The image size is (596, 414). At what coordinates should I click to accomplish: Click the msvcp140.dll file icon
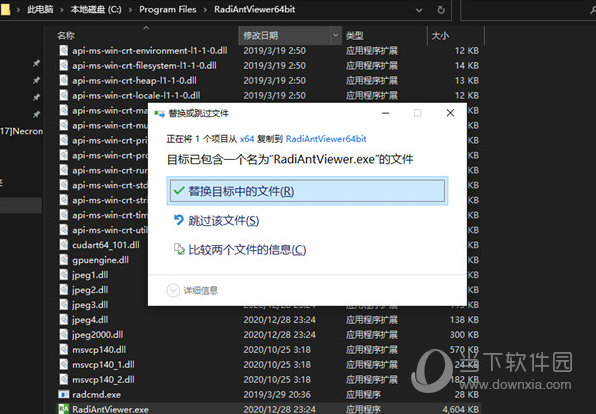[x=63, y=349]
